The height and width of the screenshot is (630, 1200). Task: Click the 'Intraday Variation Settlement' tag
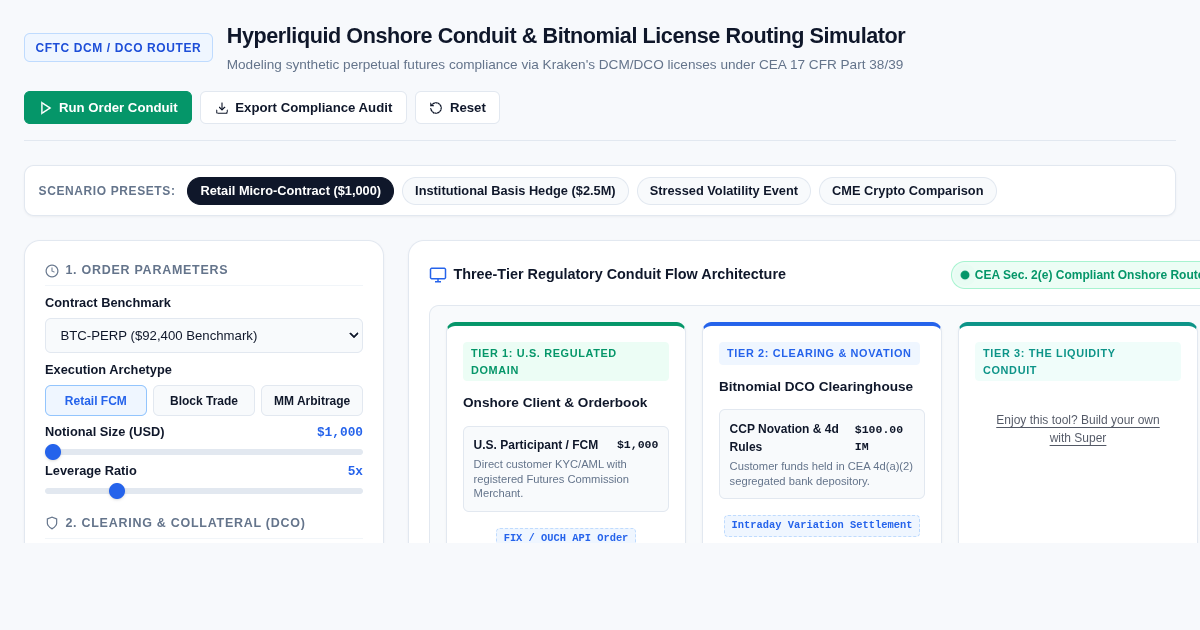pyautogui.click(x=822, y=525)
